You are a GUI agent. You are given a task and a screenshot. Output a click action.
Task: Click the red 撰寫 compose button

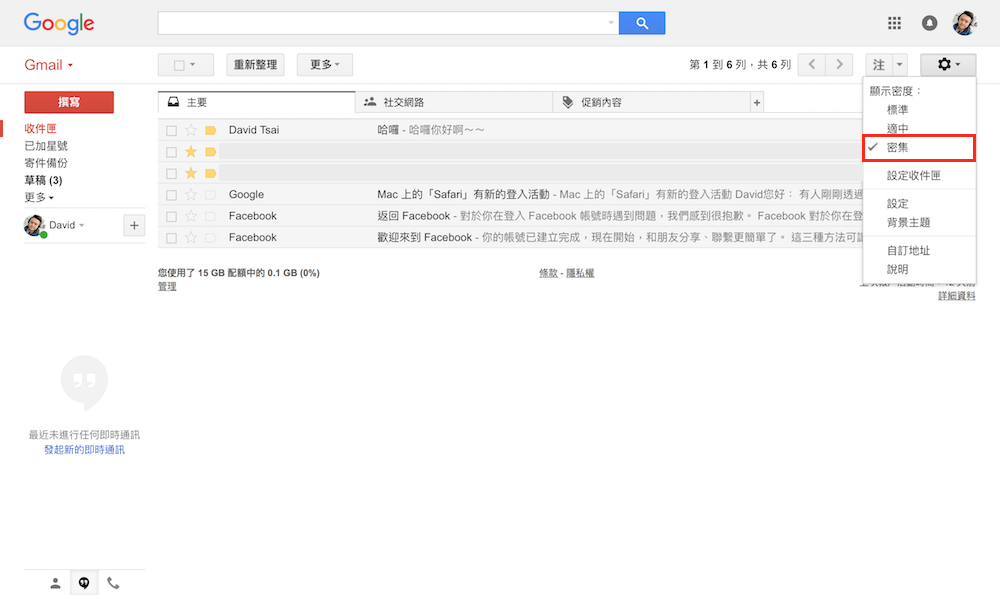(69, 102)
